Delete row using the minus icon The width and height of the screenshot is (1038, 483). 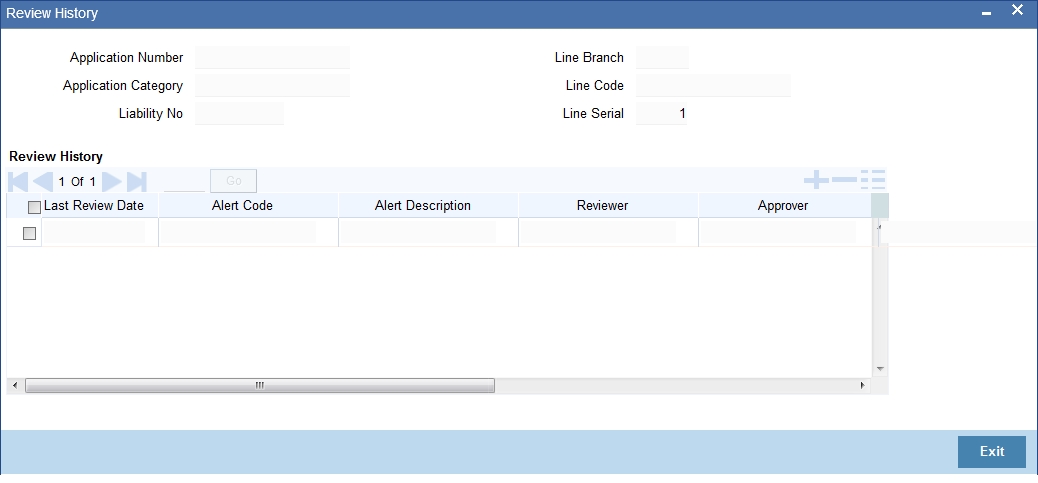click(844, 179)
